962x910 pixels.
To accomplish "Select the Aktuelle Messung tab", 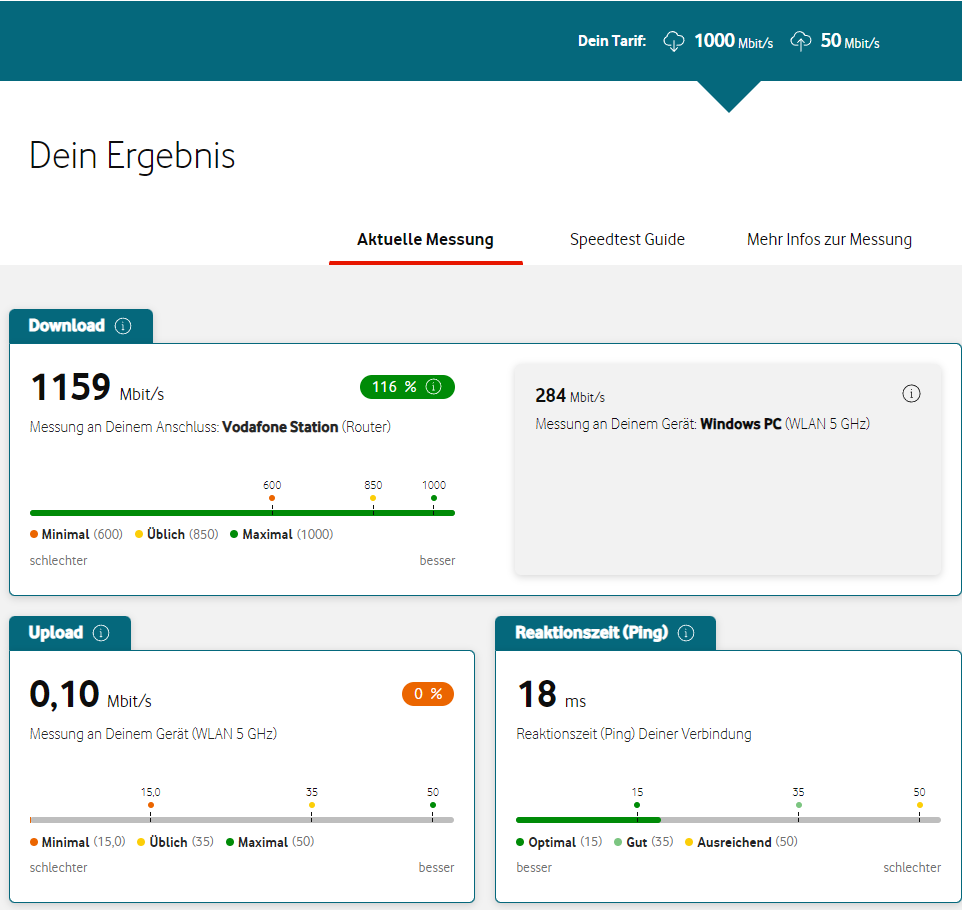I will coord(425,240).
